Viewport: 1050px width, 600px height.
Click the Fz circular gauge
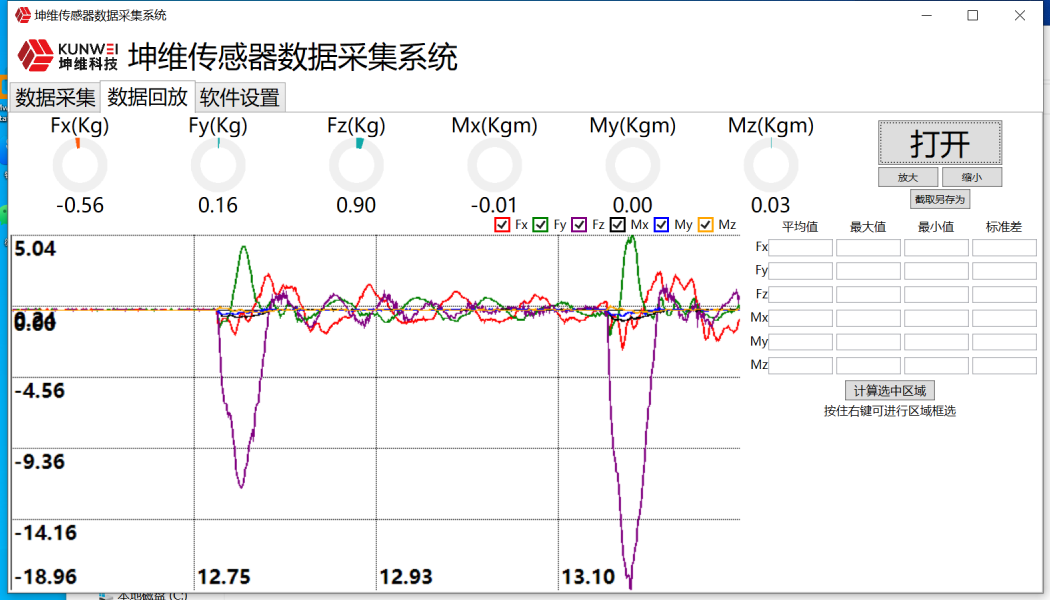[356, 166]
